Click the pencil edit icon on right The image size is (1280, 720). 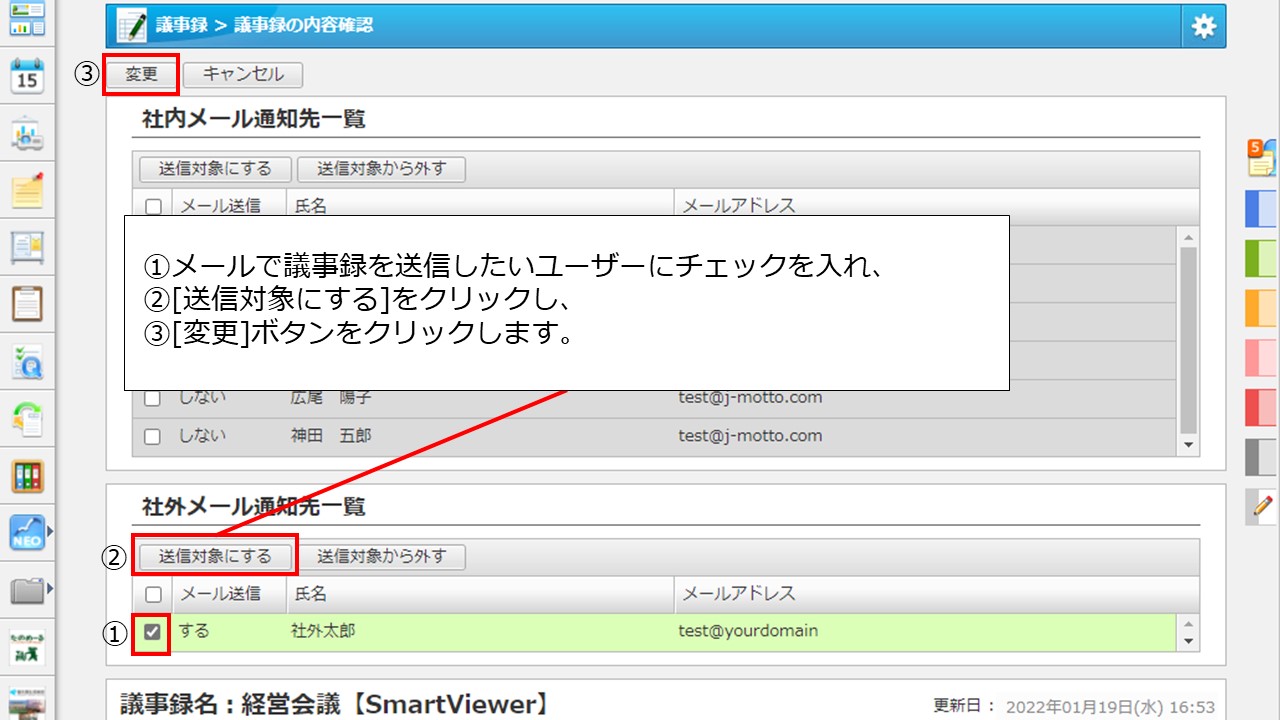pos(1262,507)
